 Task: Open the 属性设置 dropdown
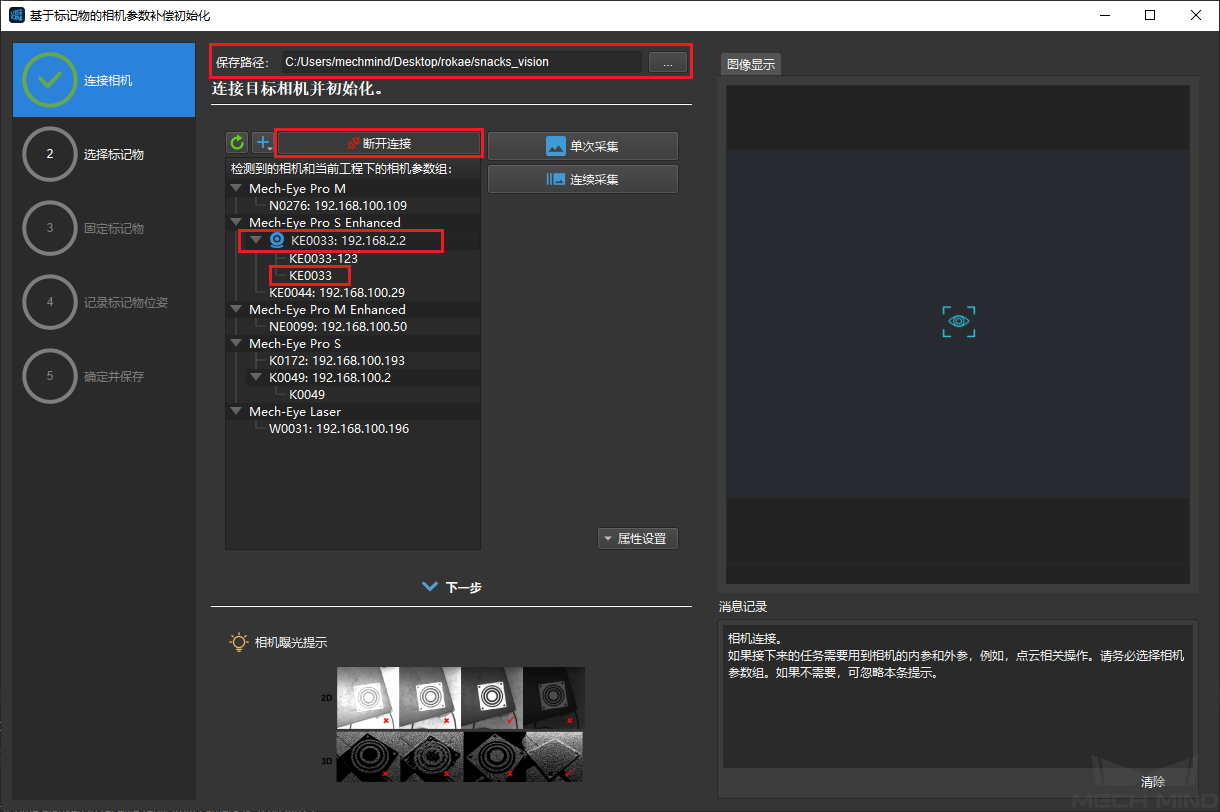[x=638, y=538]
